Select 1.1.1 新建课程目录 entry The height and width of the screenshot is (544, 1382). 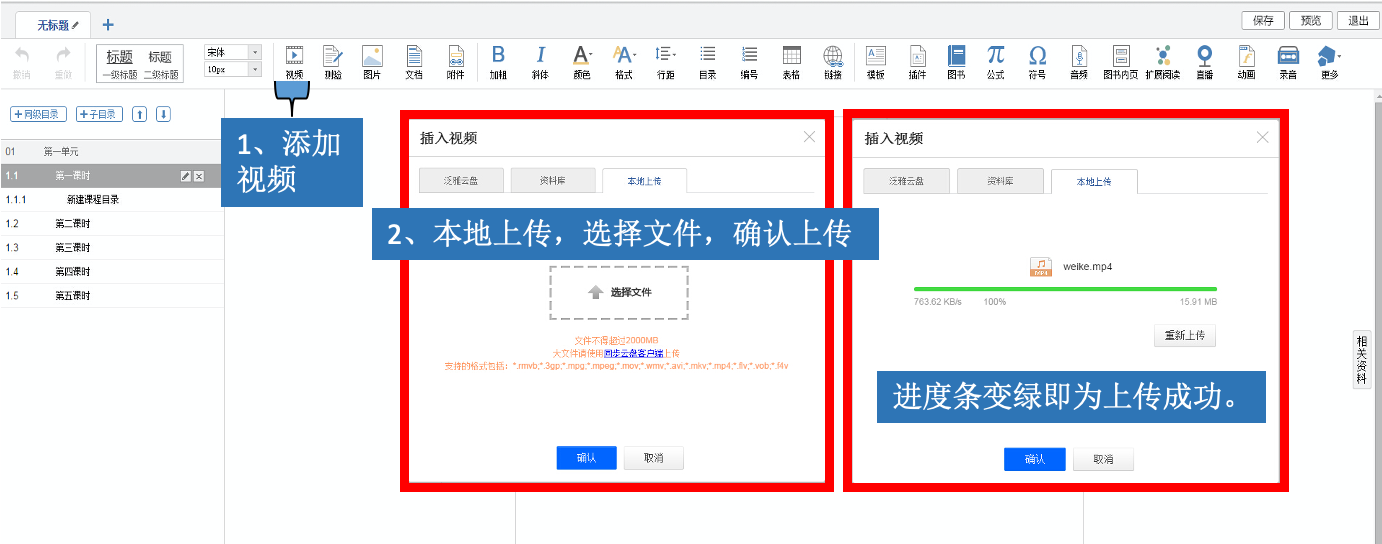point(112,199)
